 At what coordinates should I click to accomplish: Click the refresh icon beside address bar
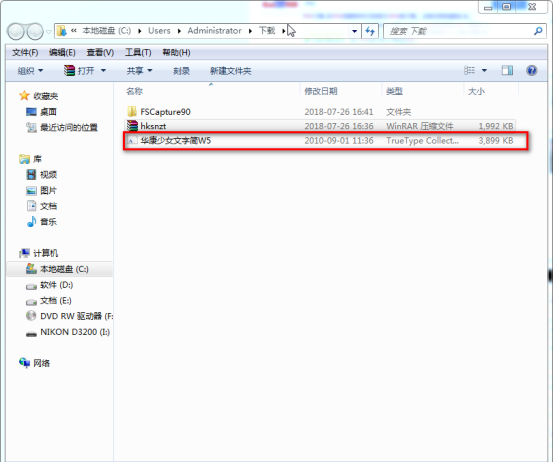(x=370, y=31)
